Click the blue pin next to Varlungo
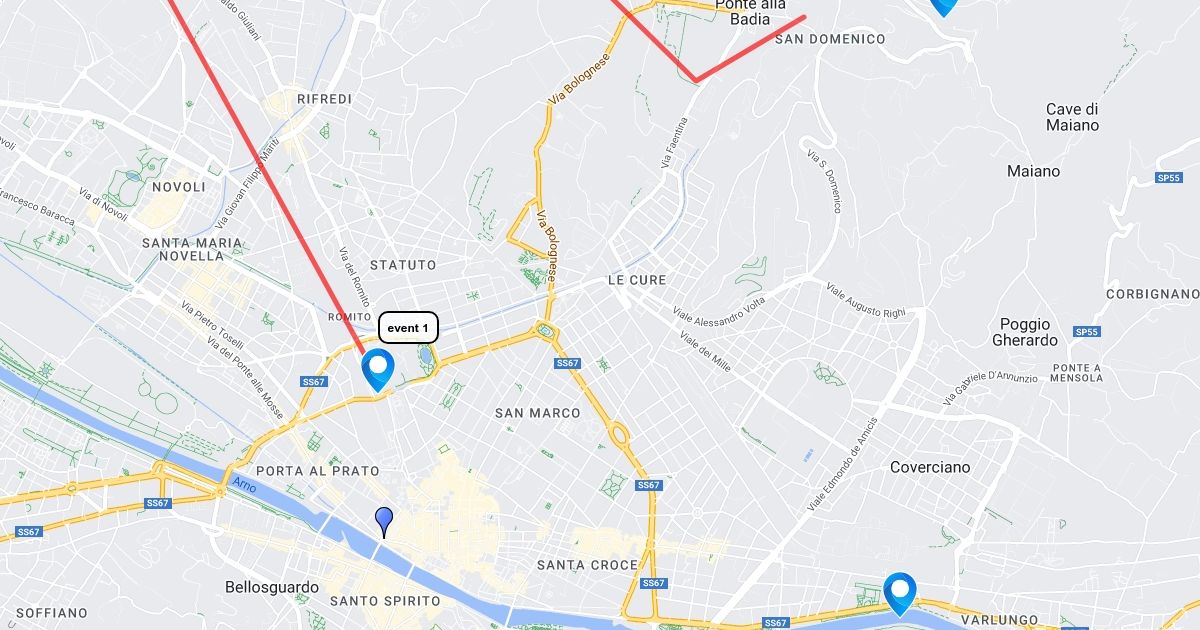1200x630 pixels. click(900, 593)
